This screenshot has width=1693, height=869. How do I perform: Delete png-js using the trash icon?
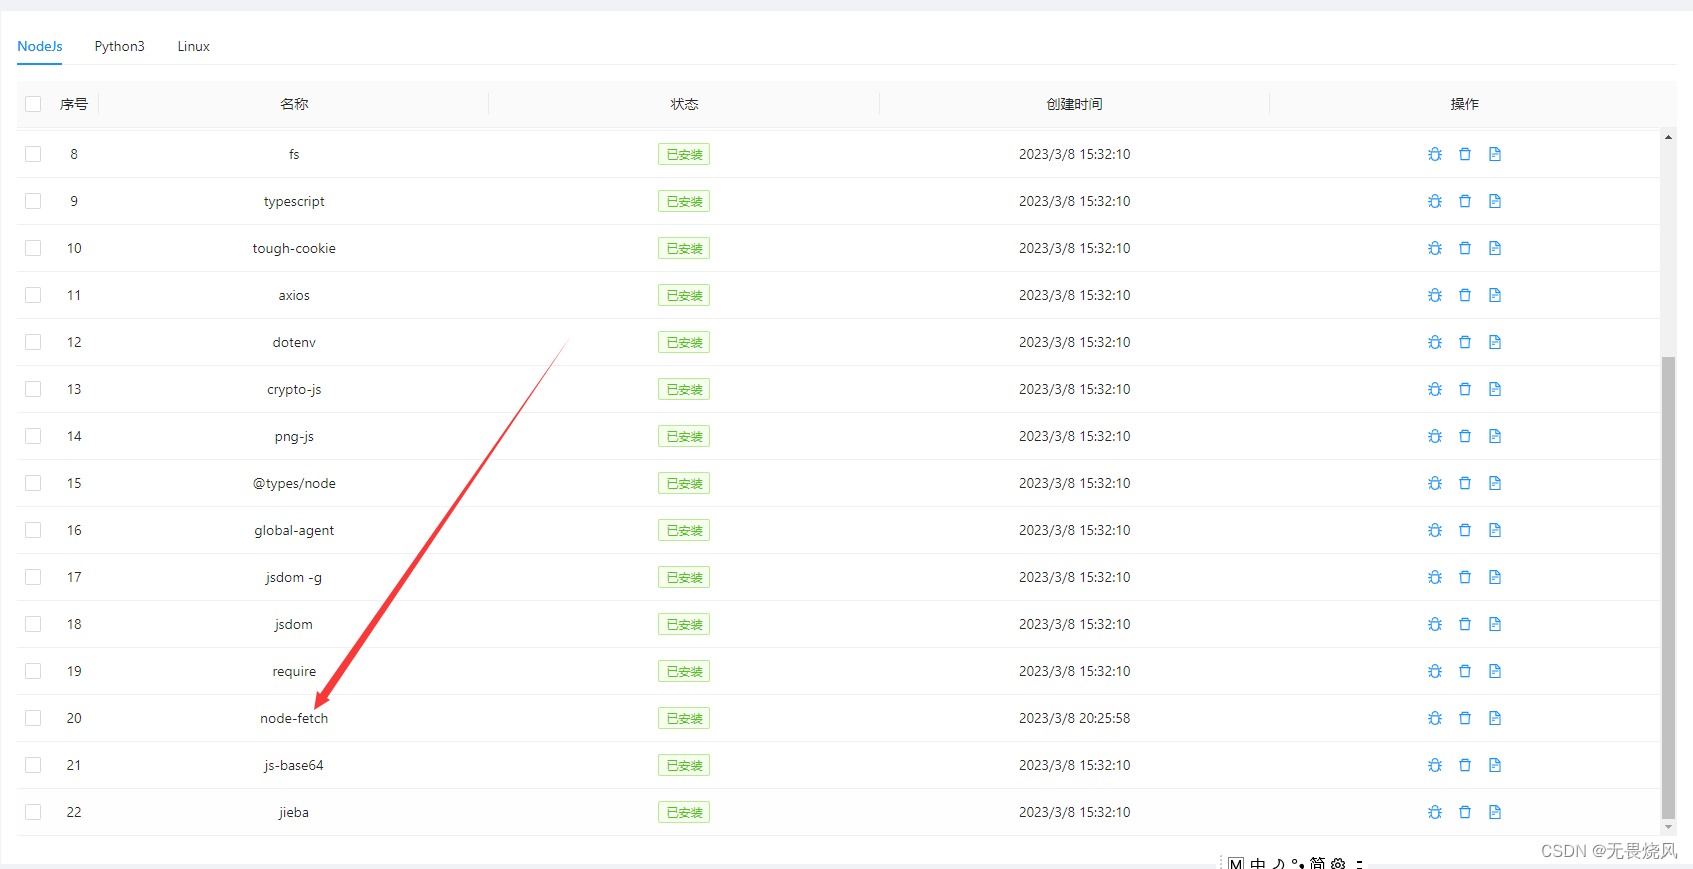pyautogui.click(x=1465, y=436)
